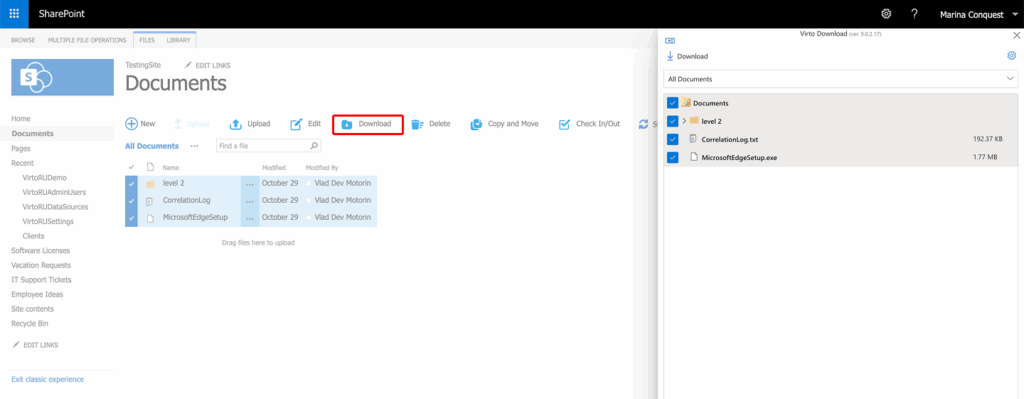Click the TestingSite breadcrumb link
The height and width of the screenshot is (399, 1024).
tap(142, 65)
